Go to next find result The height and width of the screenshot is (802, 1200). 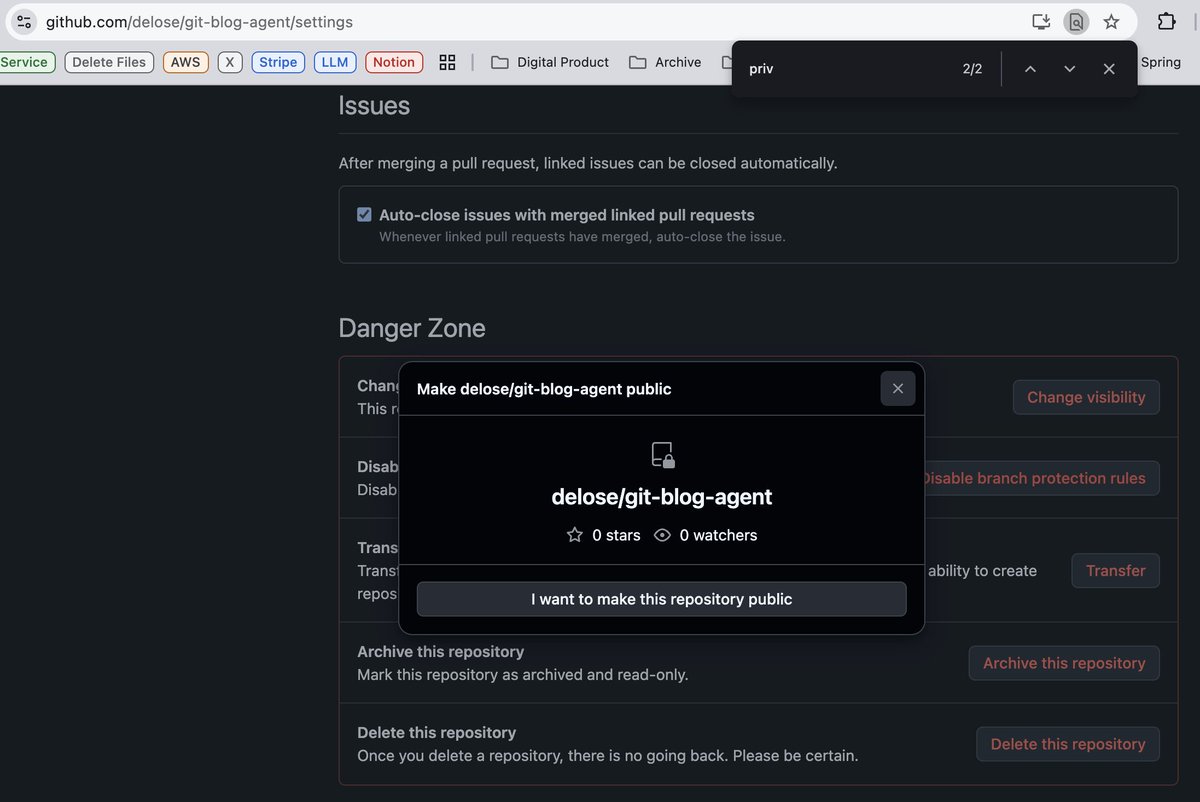[x=1069, y=69]
